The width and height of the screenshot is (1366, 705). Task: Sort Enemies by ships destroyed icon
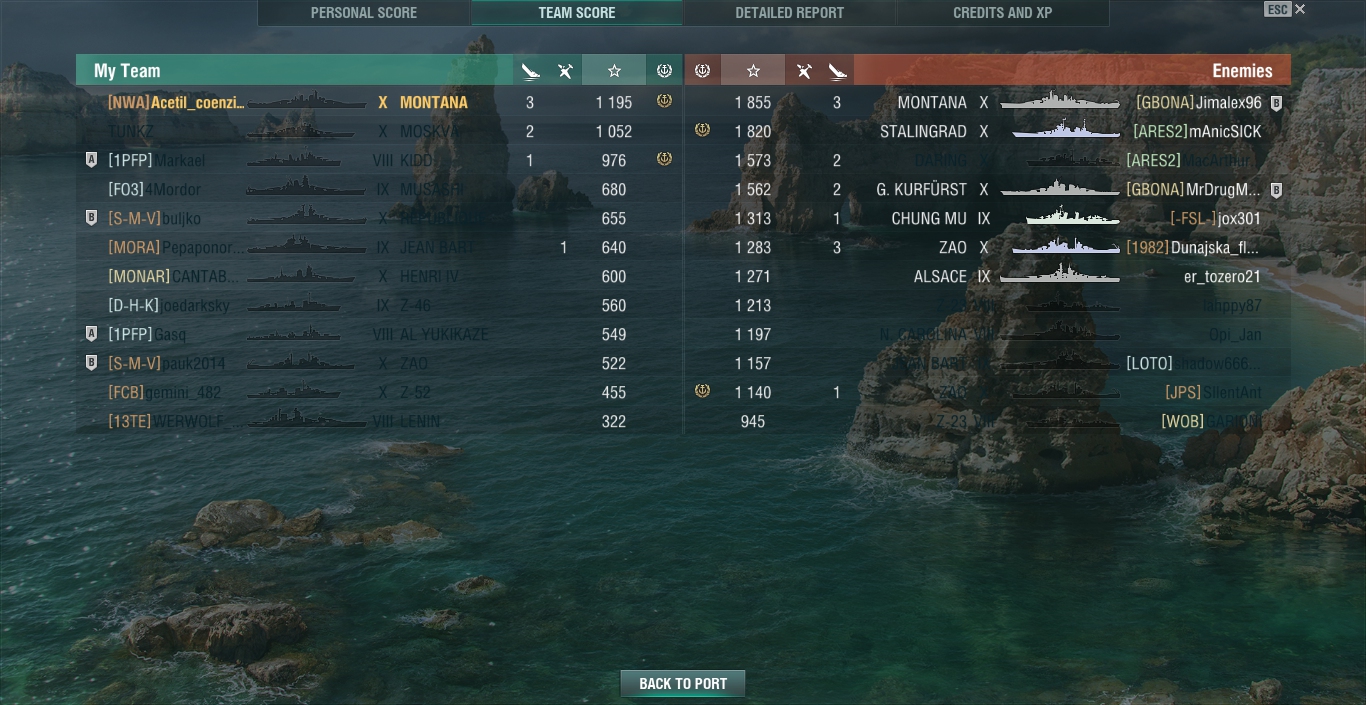click(837, 71)
